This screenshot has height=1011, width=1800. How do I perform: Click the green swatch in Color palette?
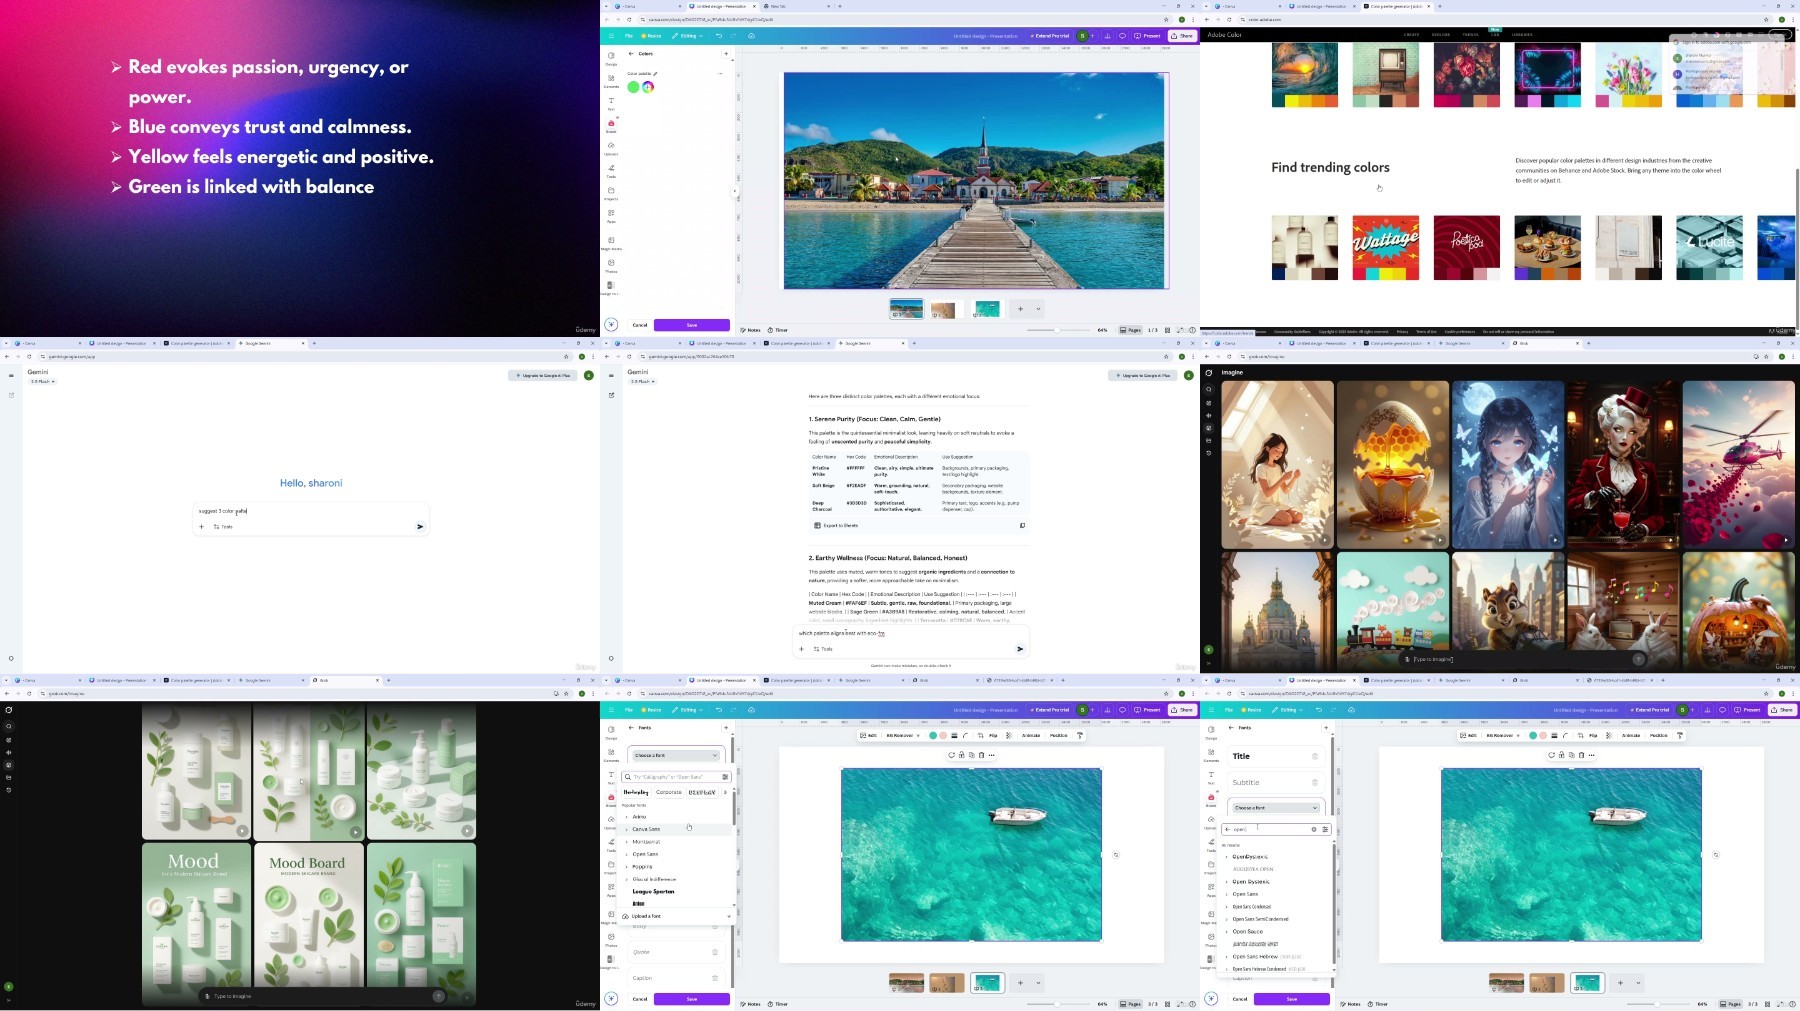pyautogui.click(x=633, y=87)
